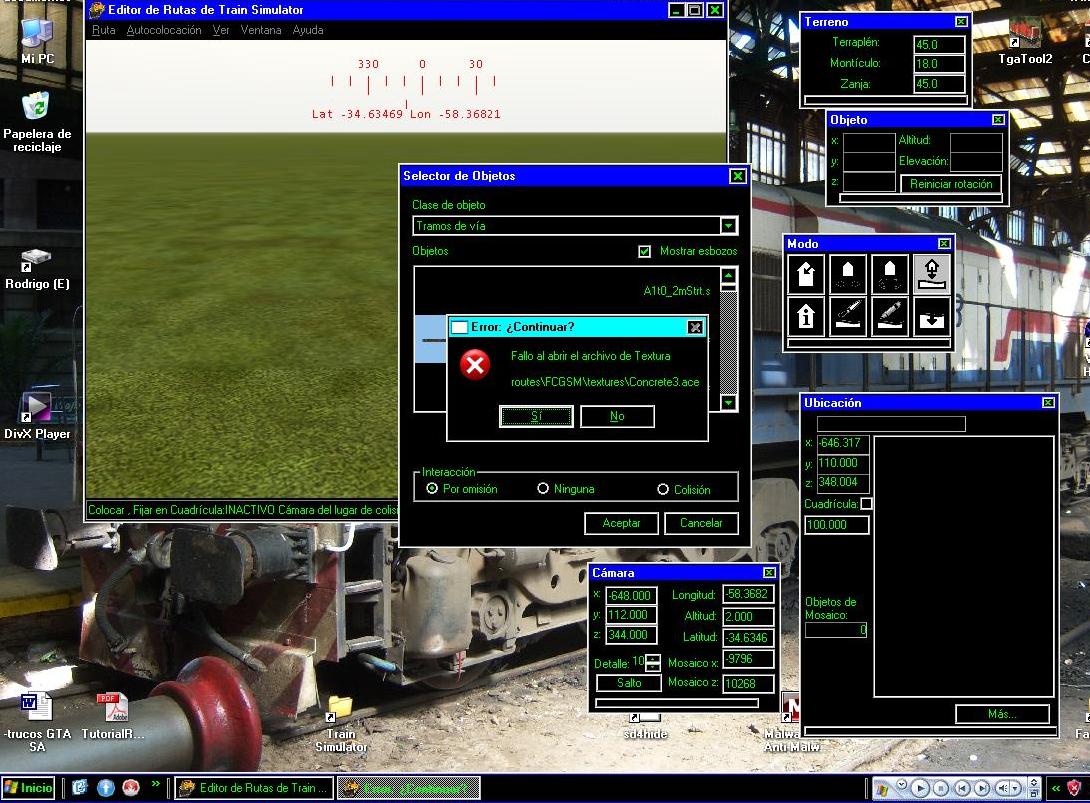Screen dimensions: 1090x803
Task: Enable the Cuadrícula checkbox in Ubicación
Action: point(866,504)
